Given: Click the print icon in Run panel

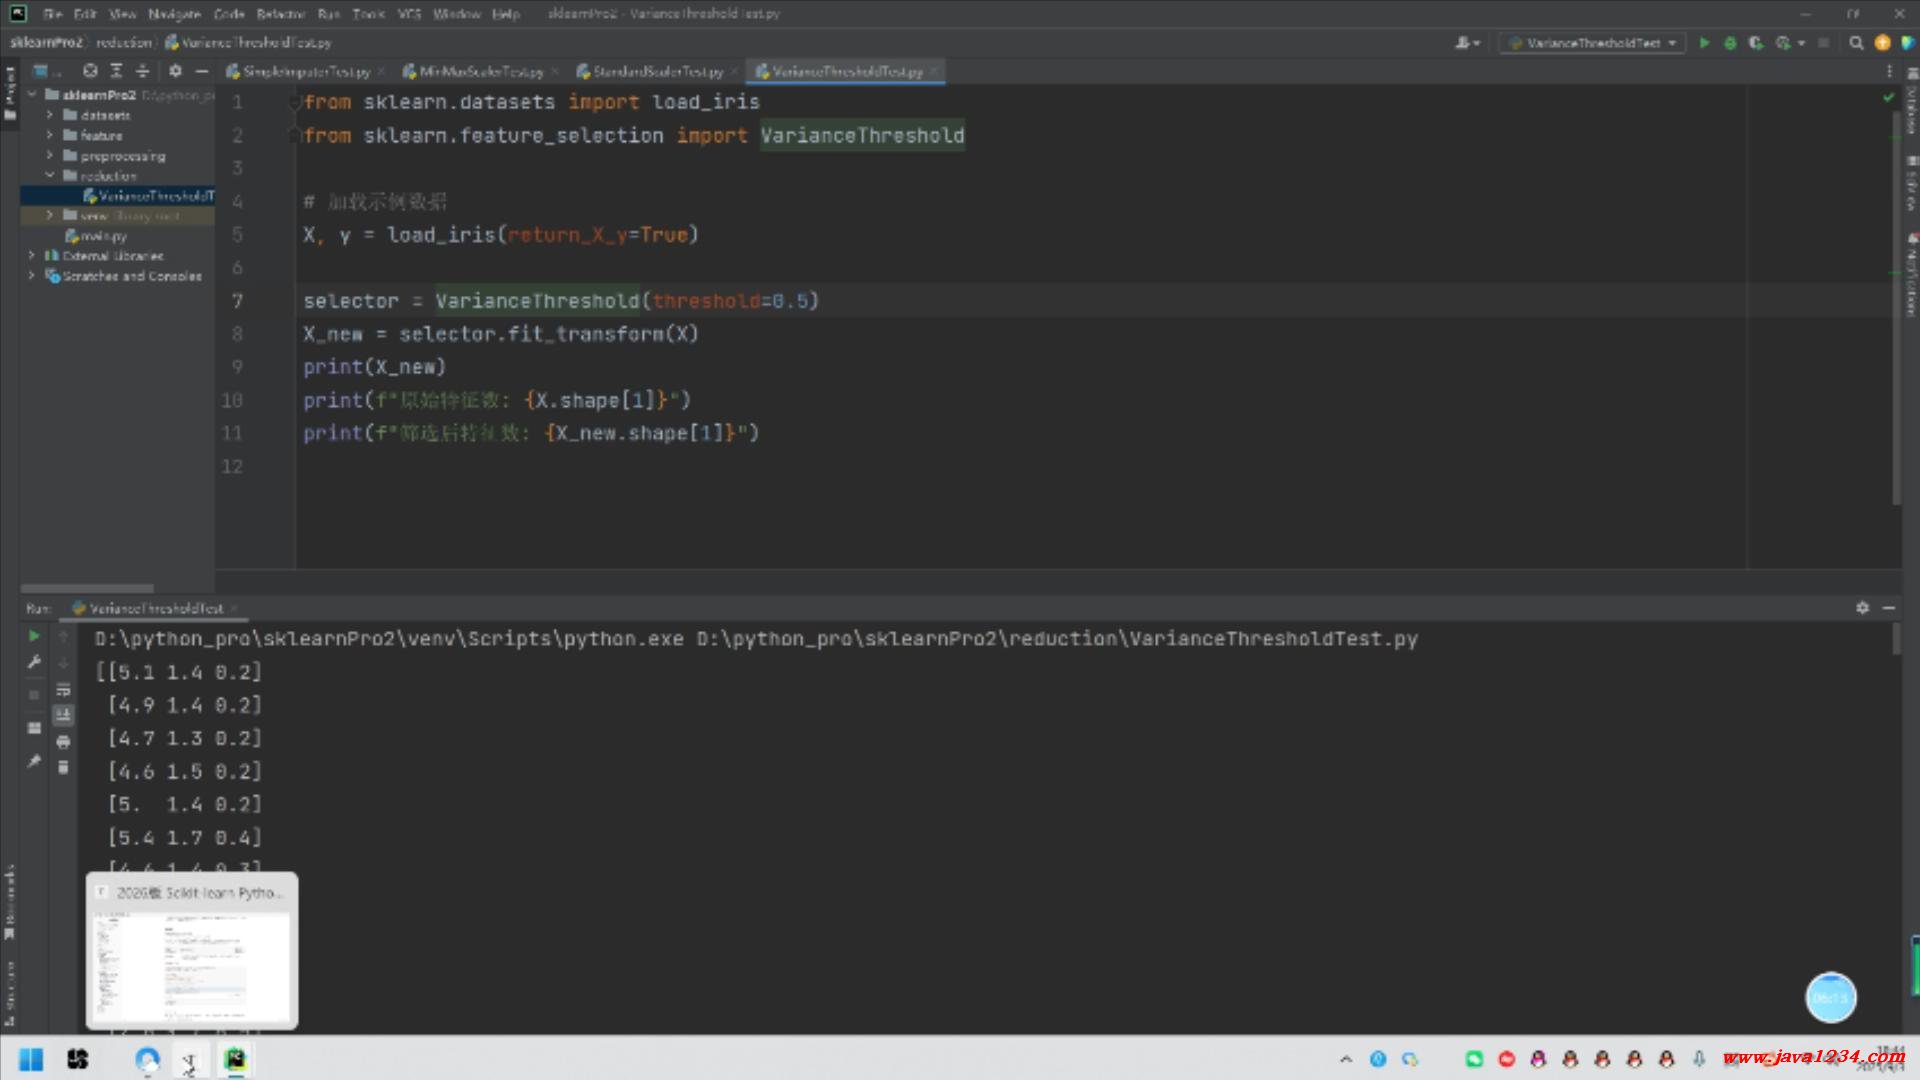Looking at the screenshot, I should tap(63, 742).
